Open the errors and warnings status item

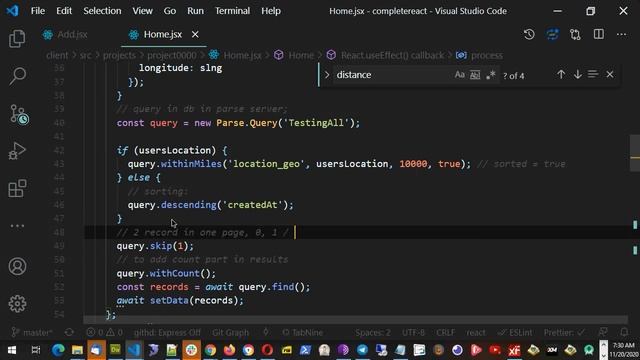tap(104, 333)
